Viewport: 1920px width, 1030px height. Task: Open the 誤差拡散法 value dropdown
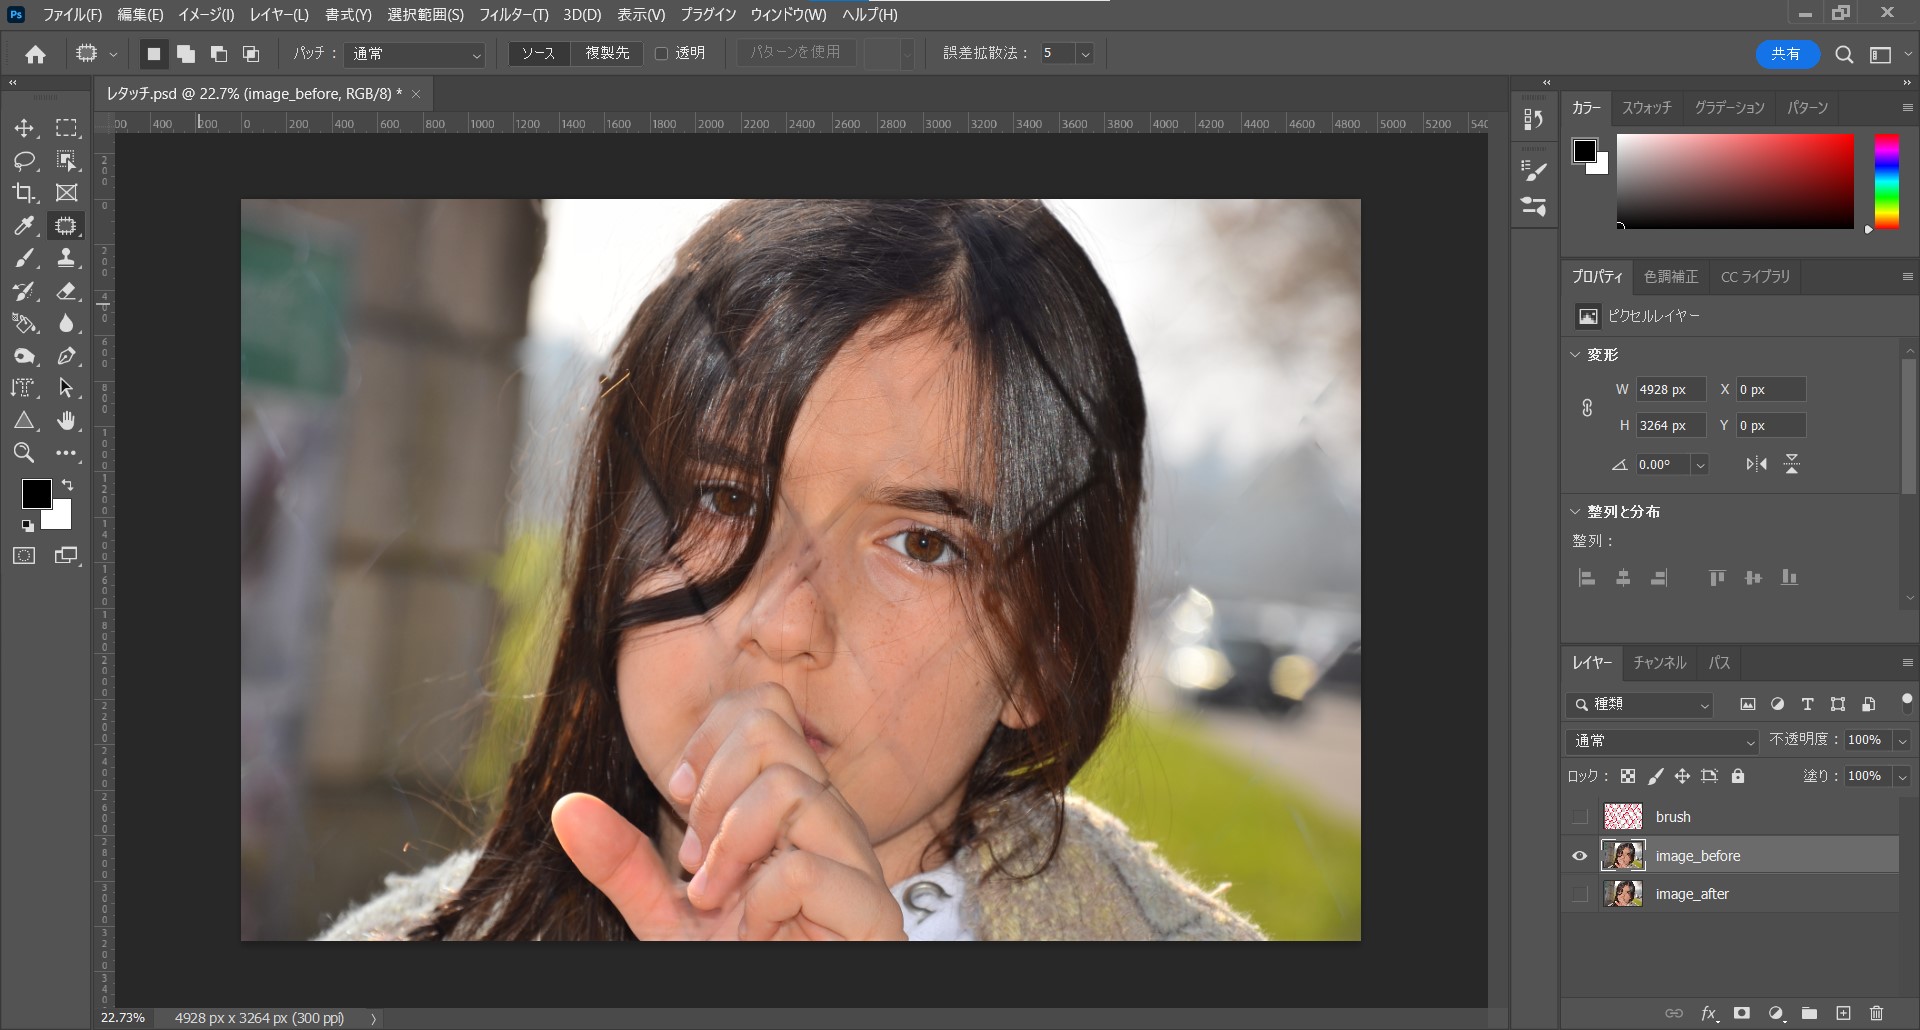(1085, 54)
